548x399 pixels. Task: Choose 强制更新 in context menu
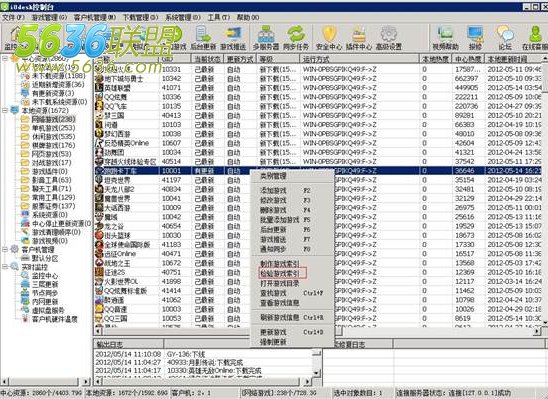[x=292, y=342]
